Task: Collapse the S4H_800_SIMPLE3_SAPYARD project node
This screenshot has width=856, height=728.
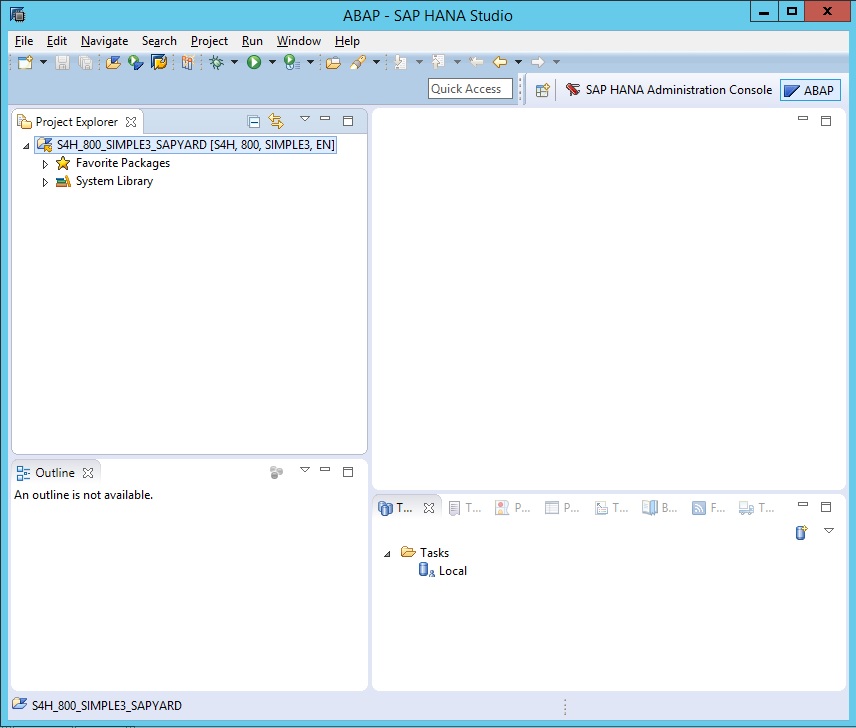Action: (x=26, y=146)
